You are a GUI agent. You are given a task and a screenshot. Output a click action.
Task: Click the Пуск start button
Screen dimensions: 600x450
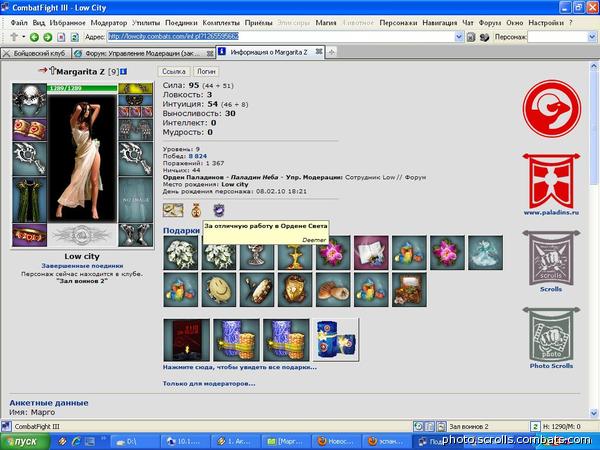tap(25, 442)
